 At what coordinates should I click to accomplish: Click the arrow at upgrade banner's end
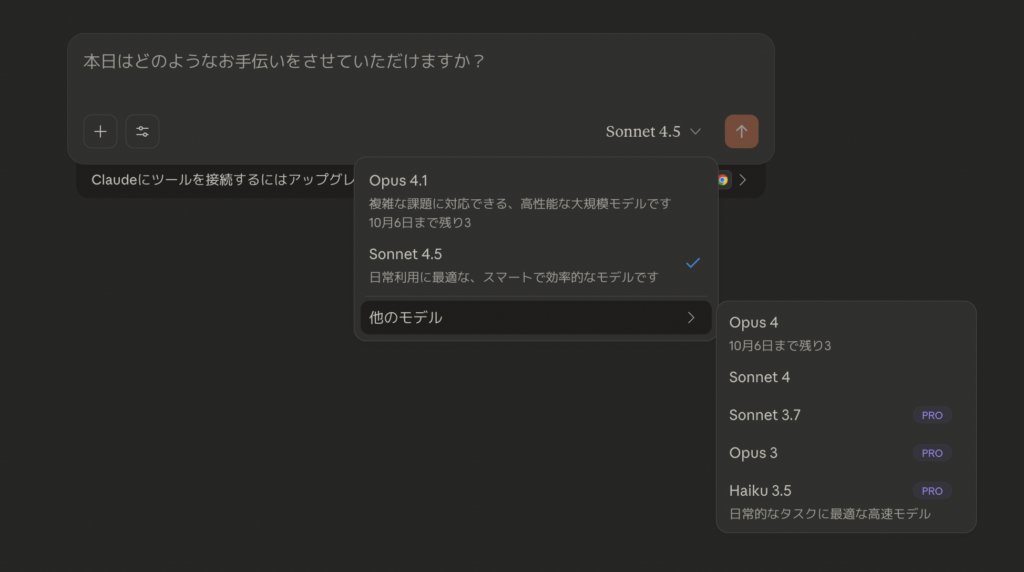(742, 180)
